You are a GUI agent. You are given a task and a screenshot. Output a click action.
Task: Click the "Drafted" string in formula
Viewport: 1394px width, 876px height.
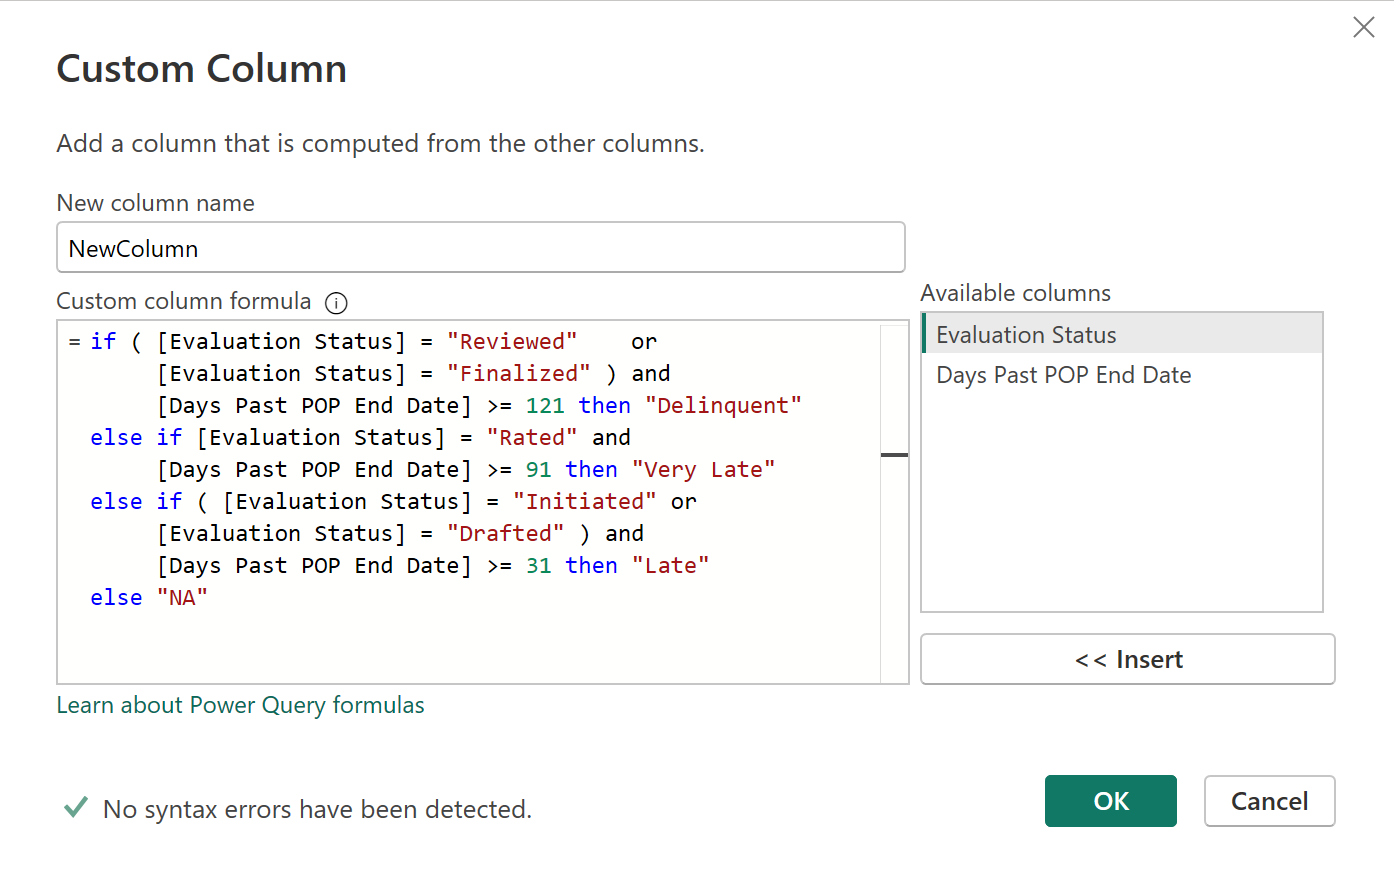pyautogui.click(x=506, y=533)
